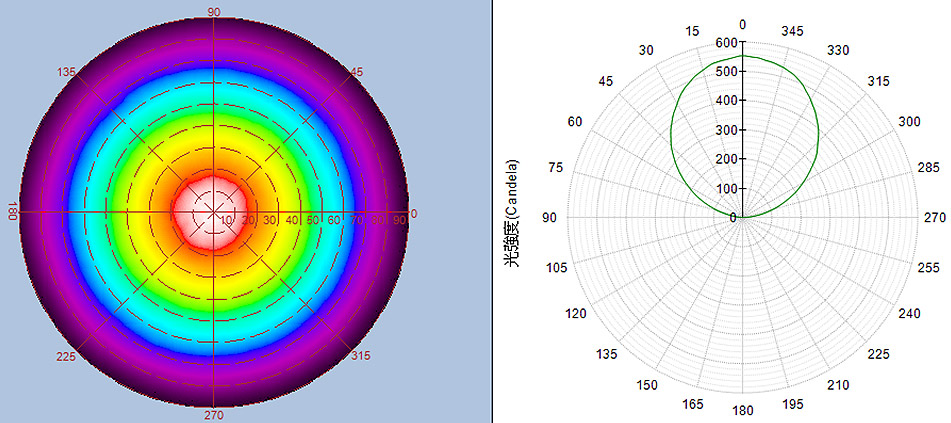Select the 315 angle label on the color map
The image size is (951, 423).
(360, 356)
